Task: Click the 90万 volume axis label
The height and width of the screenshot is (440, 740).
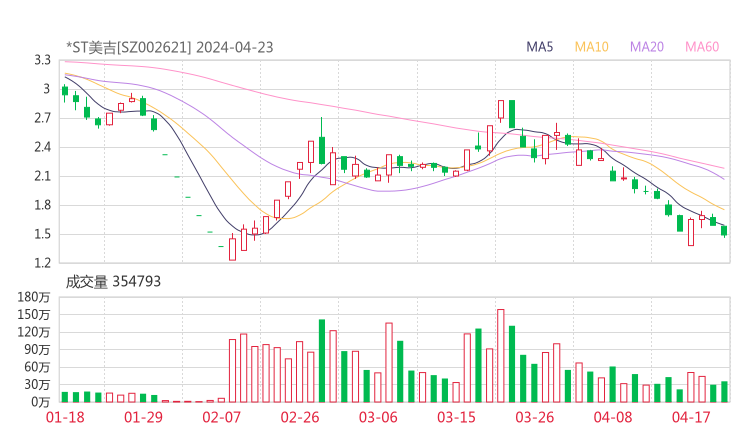Action: coord(37,349)
